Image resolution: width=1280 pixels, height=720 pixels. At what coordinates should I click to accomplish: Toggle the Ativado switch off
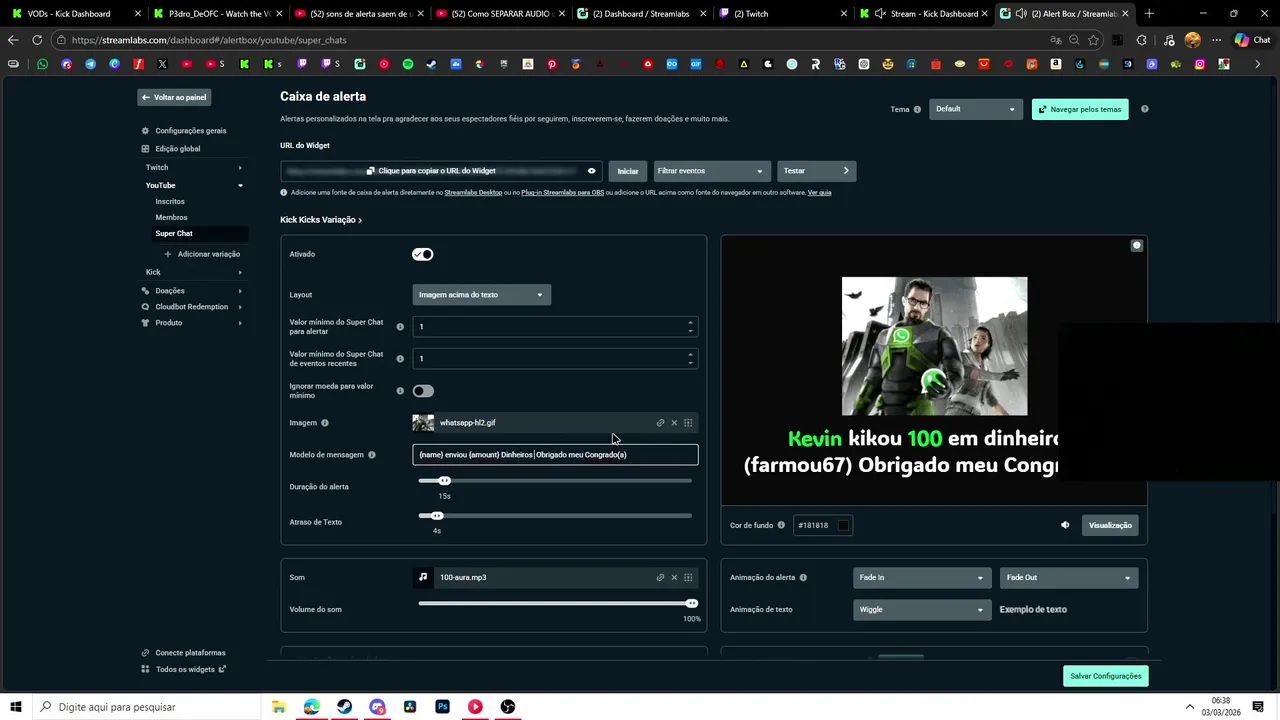[x=423, y=254]
